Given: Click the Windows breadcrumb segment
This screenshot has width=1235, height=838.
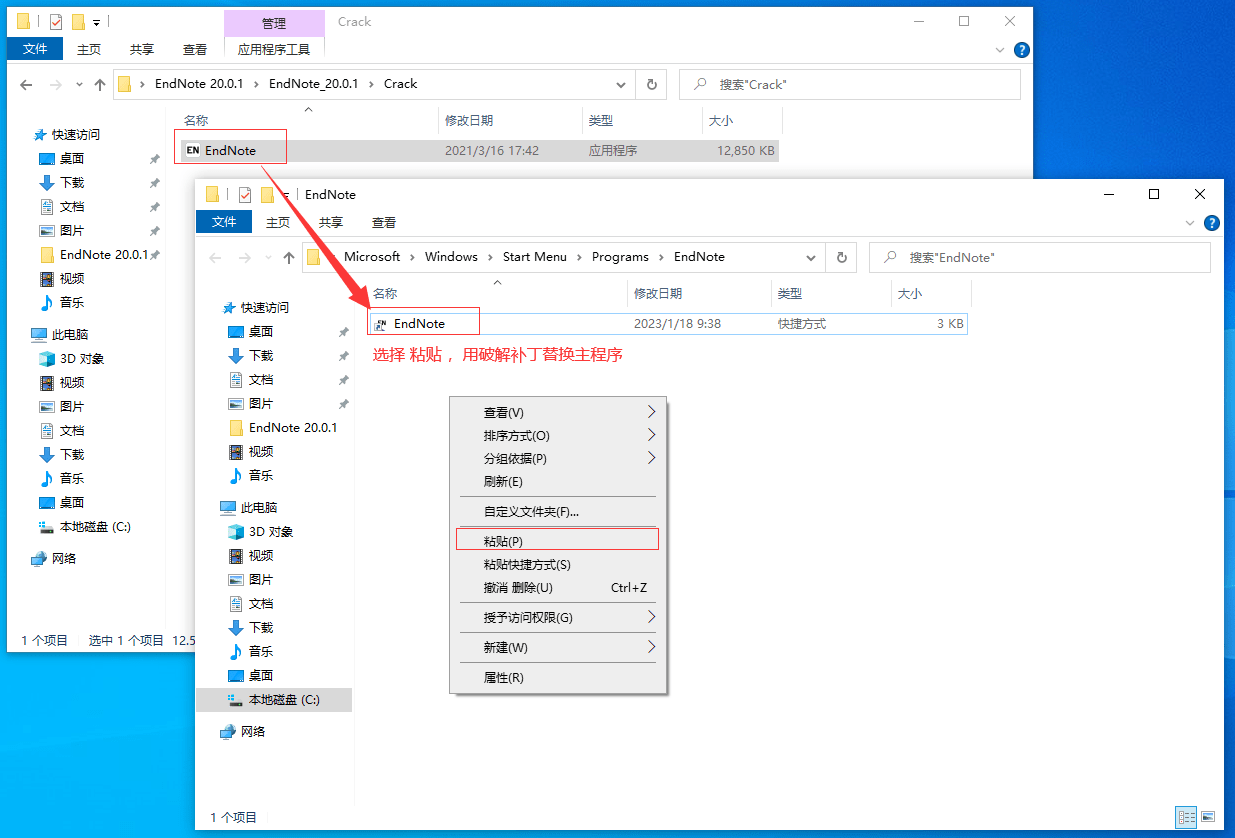Looking at the screenshot, I should point(451,257).
